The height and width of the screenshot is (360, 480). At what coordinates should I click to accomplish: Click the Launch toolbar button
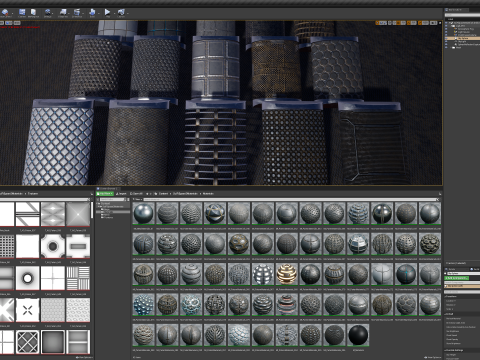[x=121, y=13]
